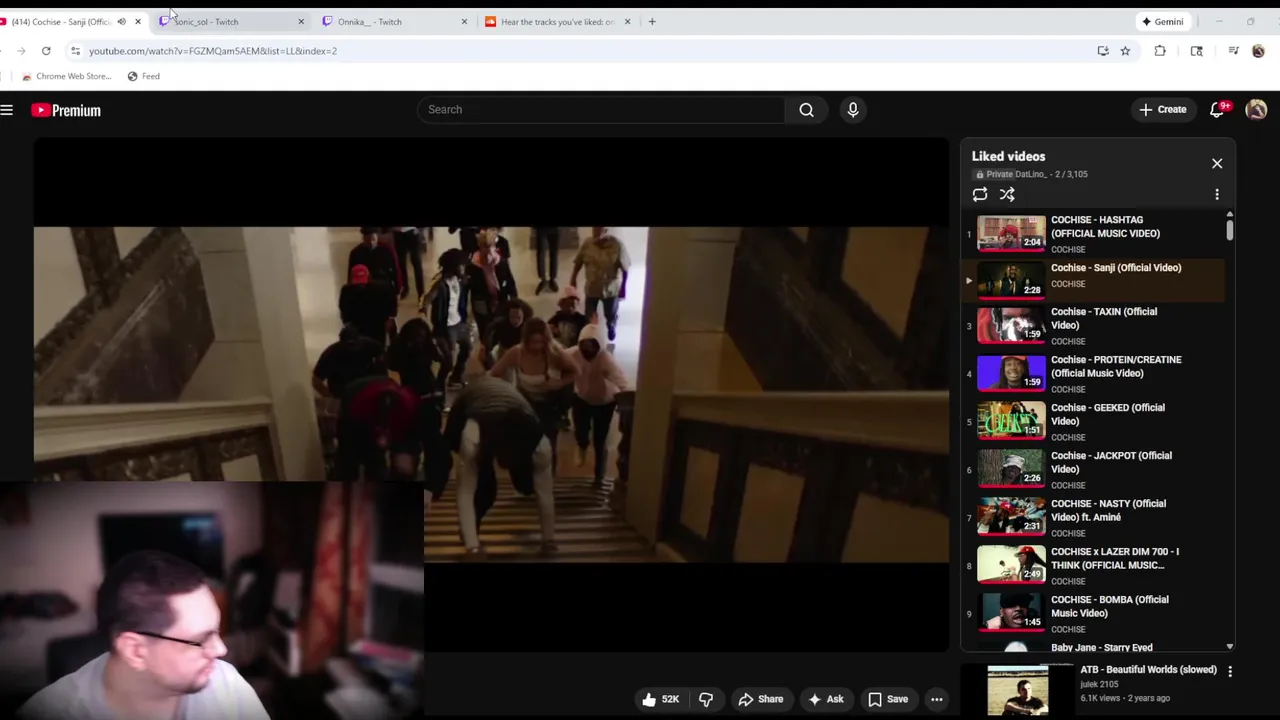Click Cochise - Sanji current playlist entry
This screenshot has width=1280, height=720.
point(1095,279)
